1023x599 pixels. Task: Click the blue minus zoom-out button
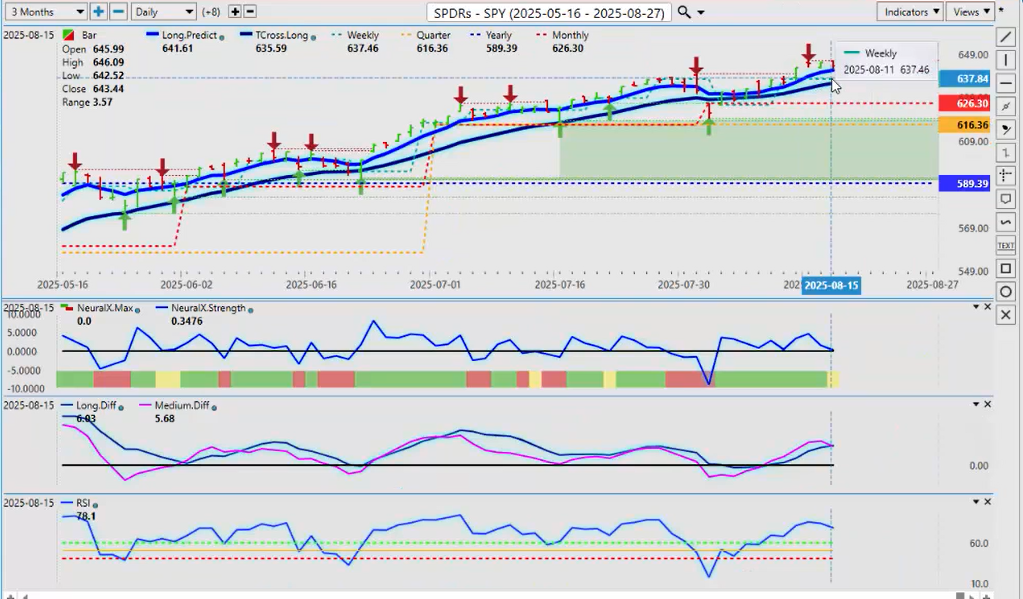click(x=118, y=12)
